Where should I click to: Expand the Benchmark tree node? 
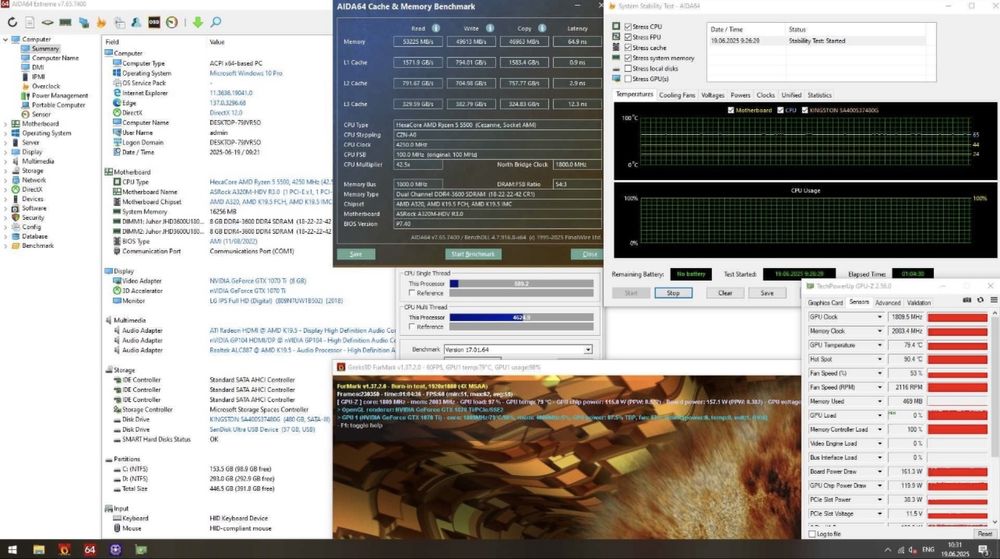click(6, 245)
